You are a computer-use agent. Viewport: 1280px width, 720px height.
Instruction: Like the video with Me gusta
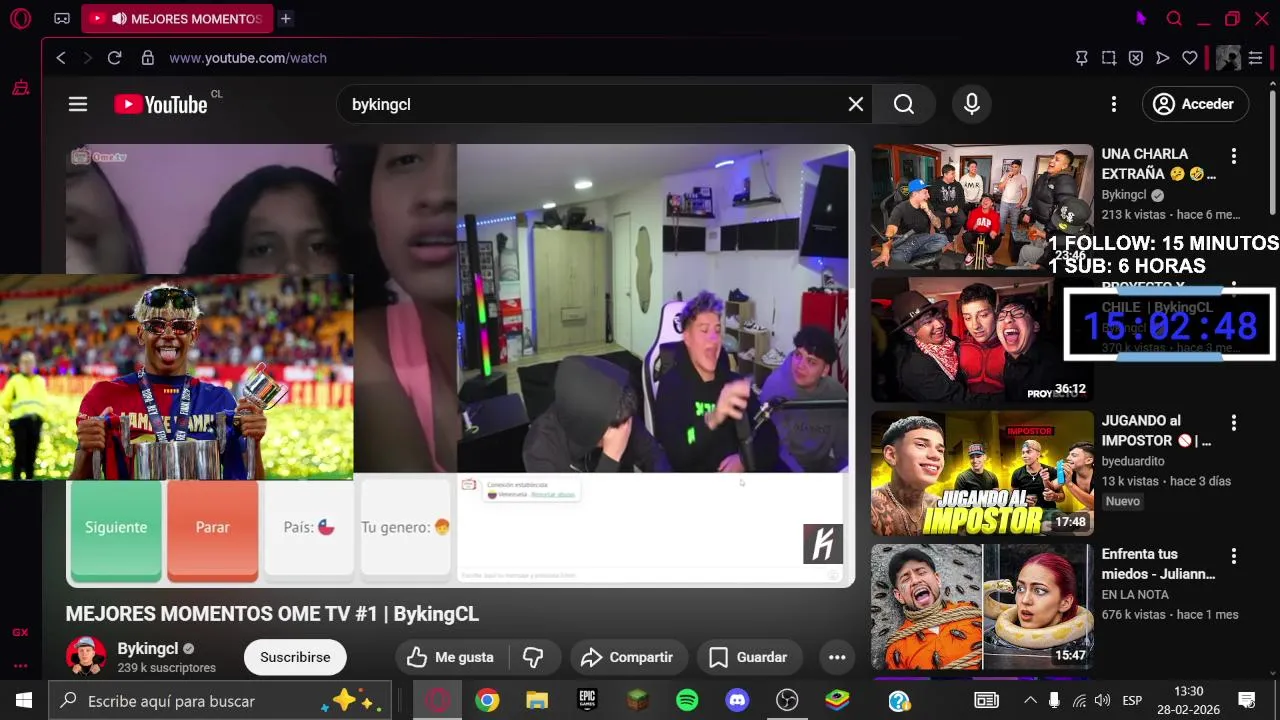pyautogui.click(x=451, y=657)
